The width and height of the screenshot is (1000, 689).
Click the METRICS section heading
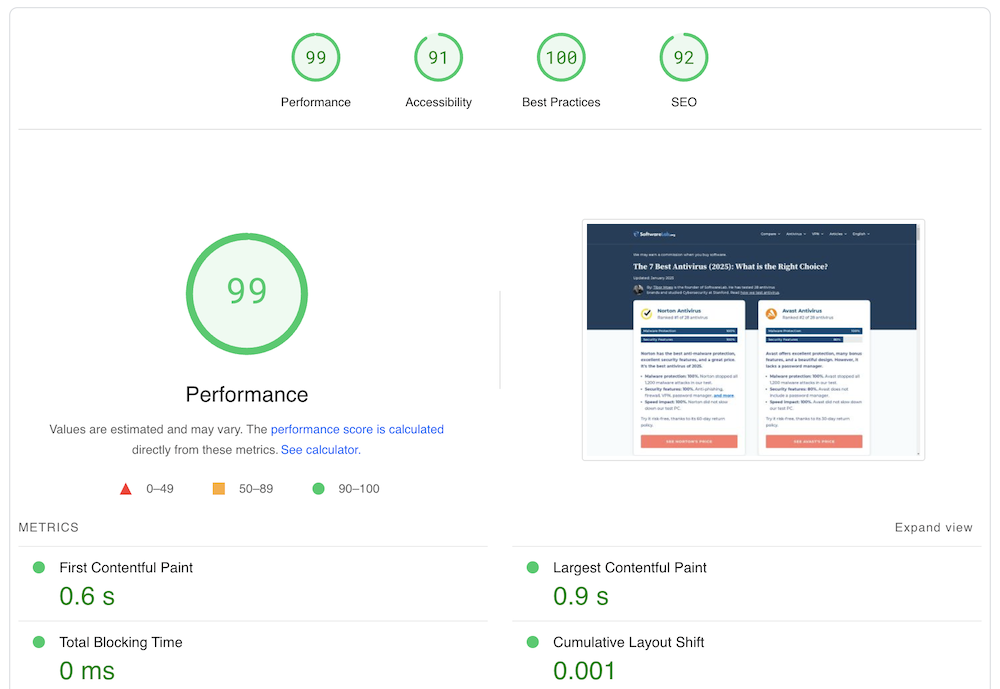click(48, 527)
